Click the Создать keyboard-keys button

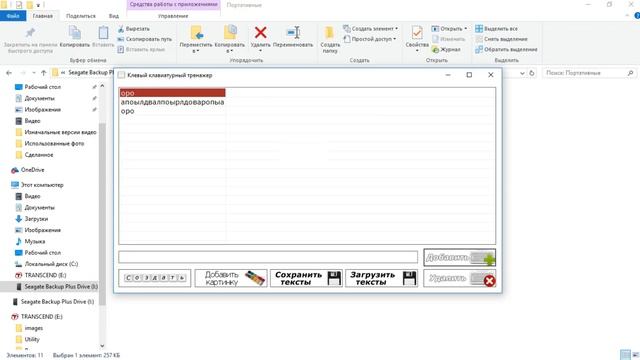click(x=155, y=278)
